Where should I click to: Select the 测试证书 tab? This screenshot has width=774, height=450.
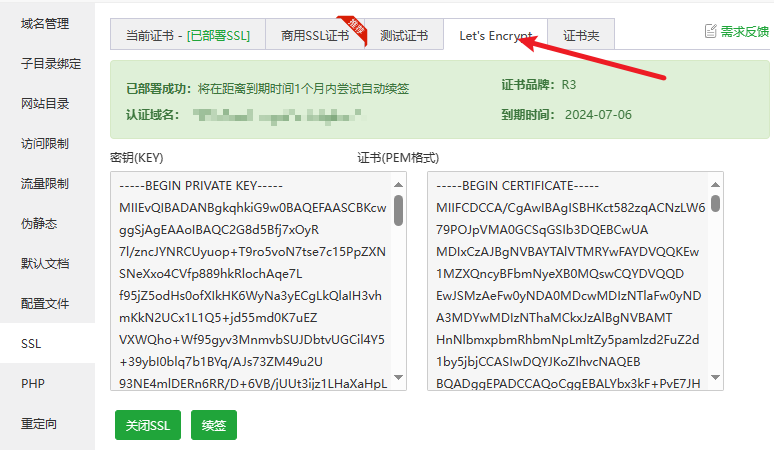click(x=404, y=36)
